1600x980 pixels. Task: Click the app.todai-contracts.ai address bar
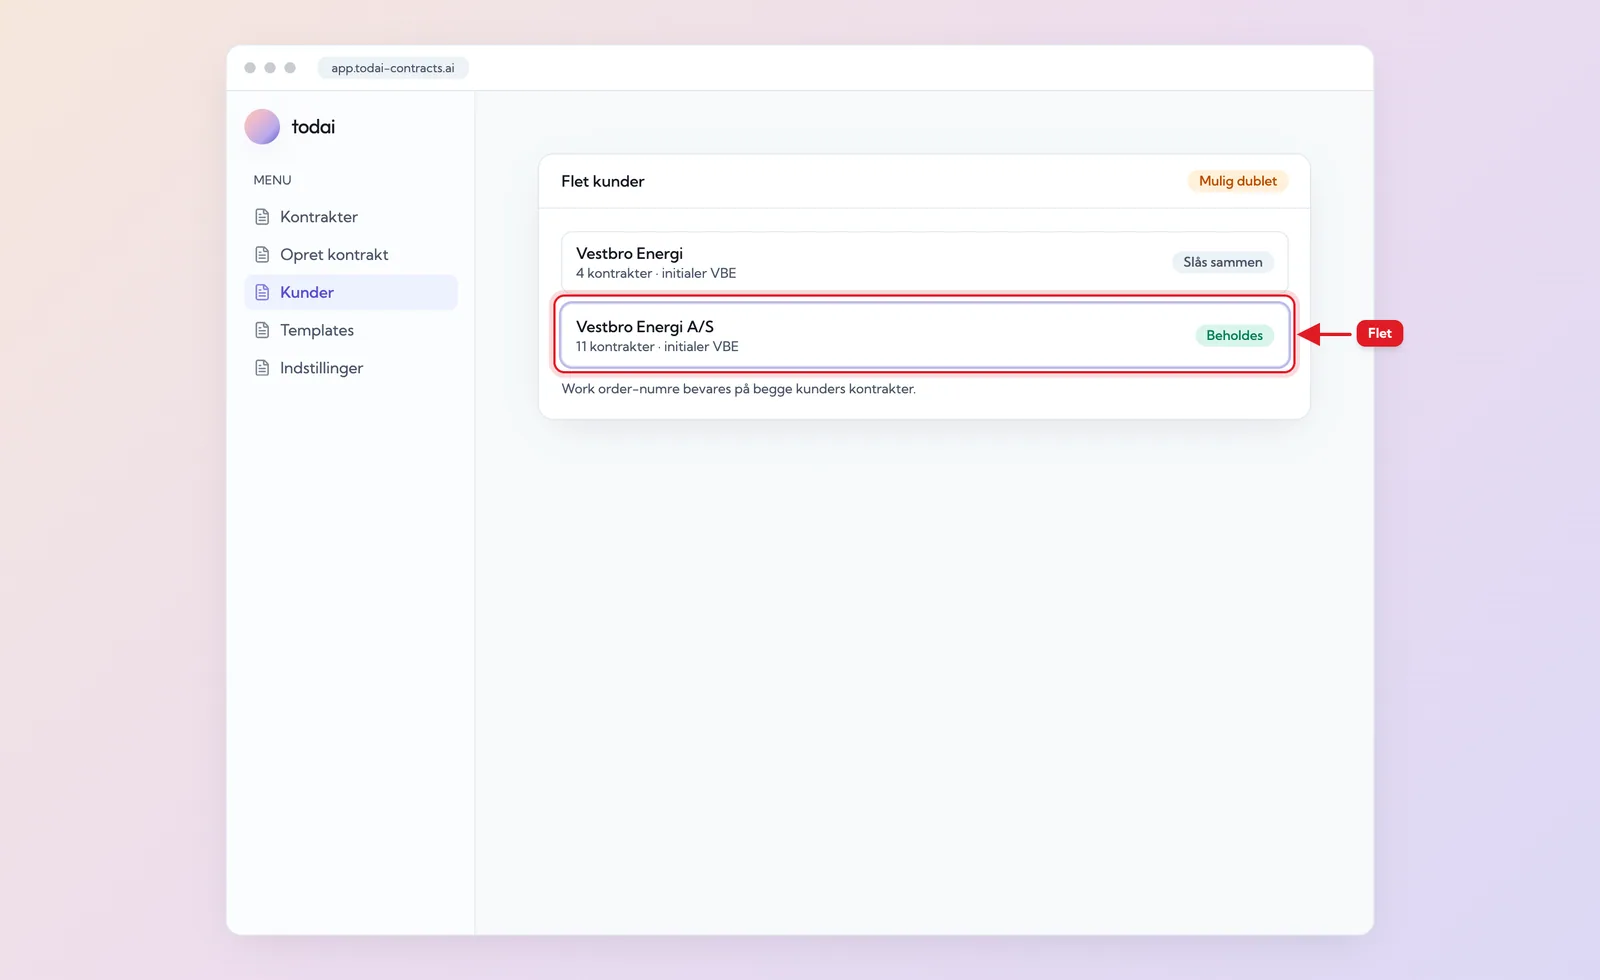tap(393, 68)
